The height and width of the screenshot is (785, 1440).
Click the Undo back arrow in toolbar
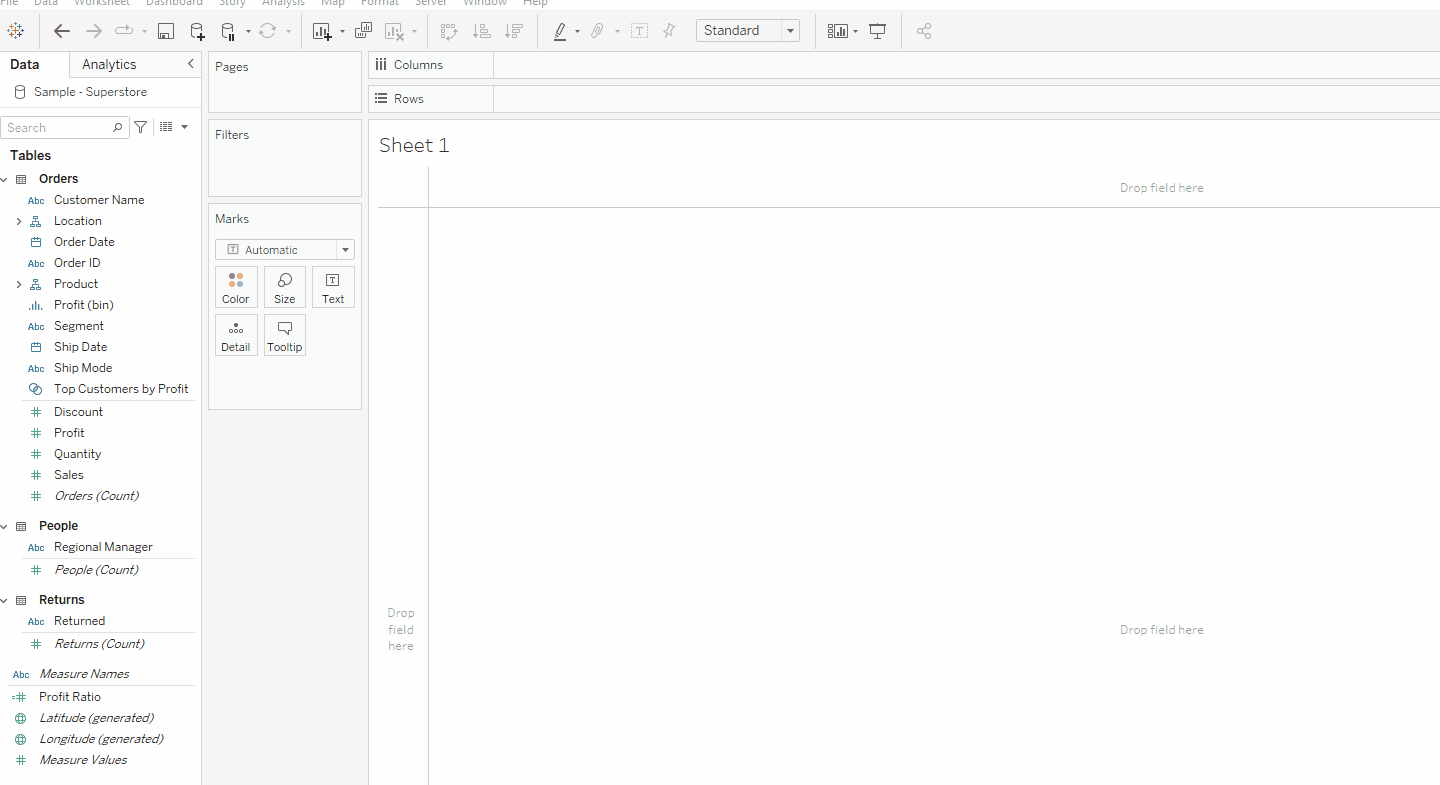[x=62, y=31]
